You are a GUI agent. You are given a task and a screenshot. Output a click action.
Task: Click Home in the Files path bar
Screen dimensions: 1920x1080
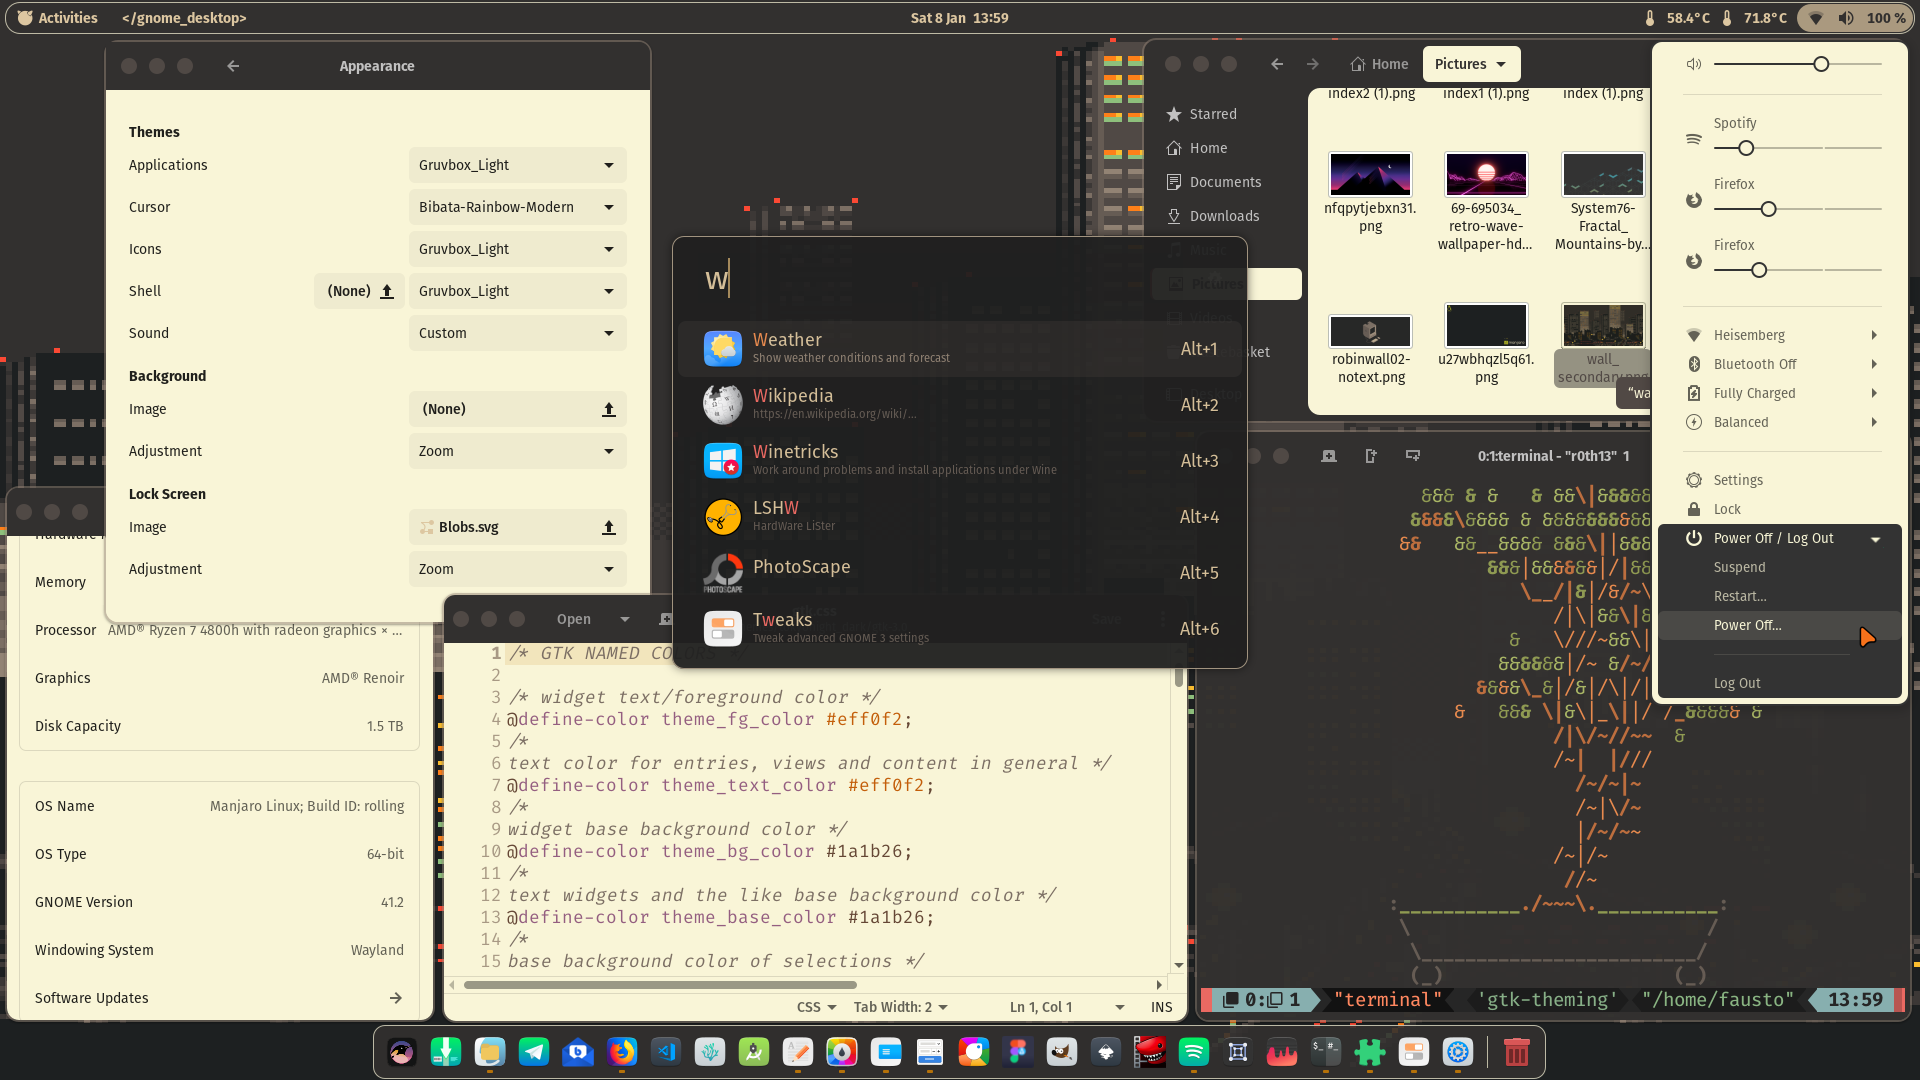1379,64
